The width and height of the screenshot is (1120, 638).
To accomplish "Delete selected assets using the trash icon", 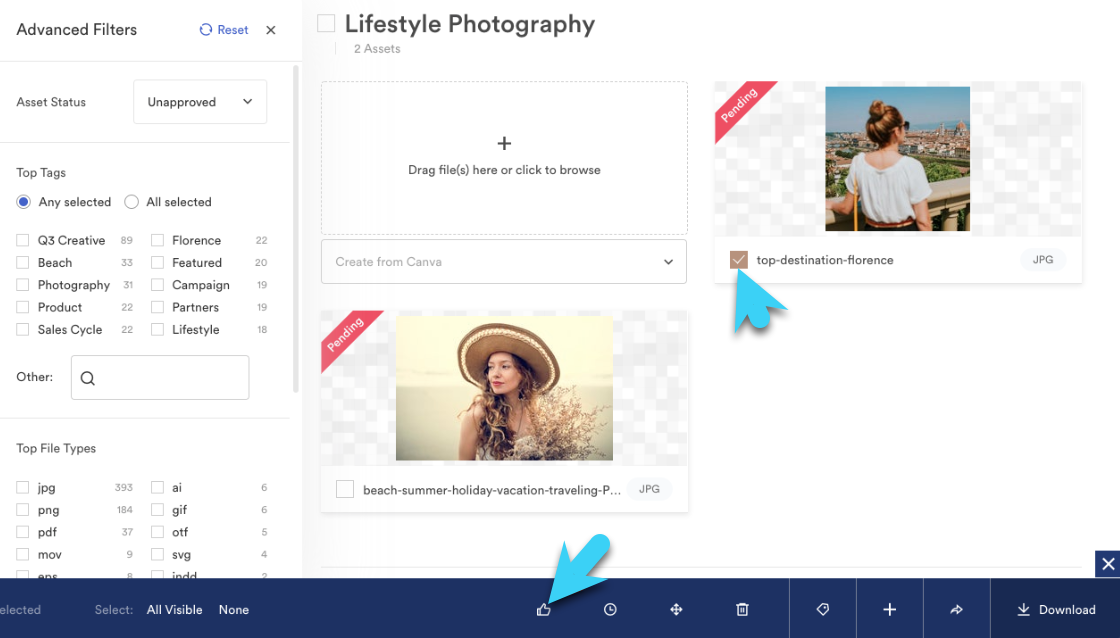I will [742, 608].
